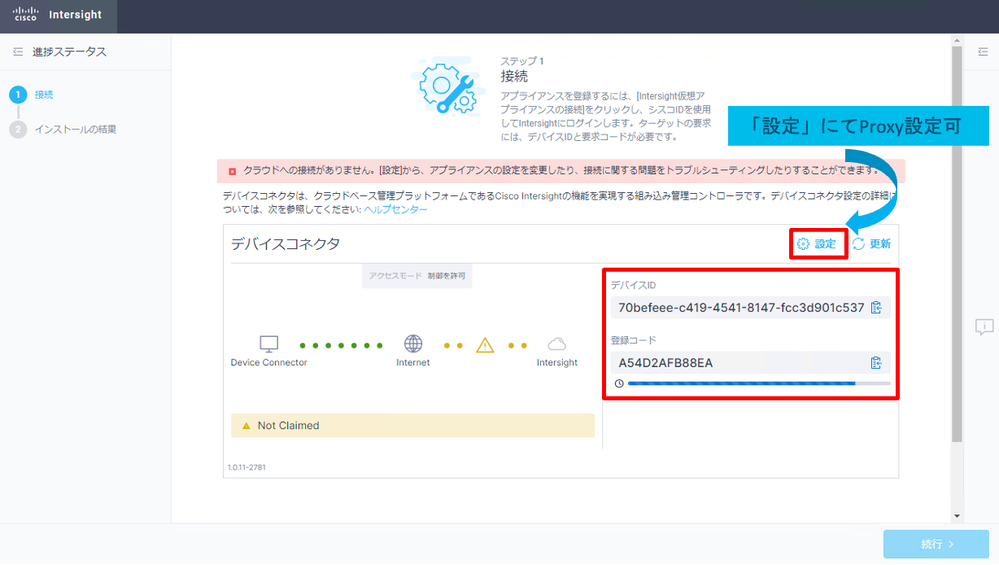
Task: Click the 登録コード label
Action: pos(633,340)
